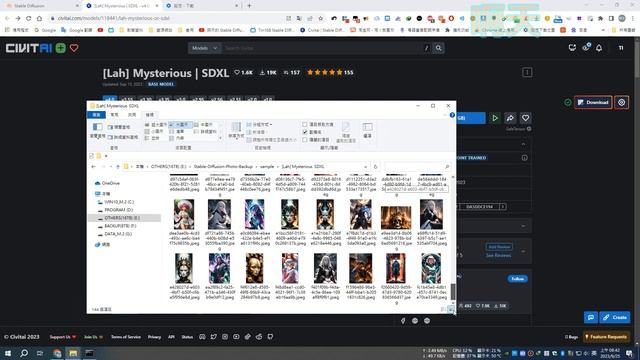Viewport: 640px width, 360px height.
Task: Click the Support Us link in footer
Action: pyautogui.click(x=62, y=337)
